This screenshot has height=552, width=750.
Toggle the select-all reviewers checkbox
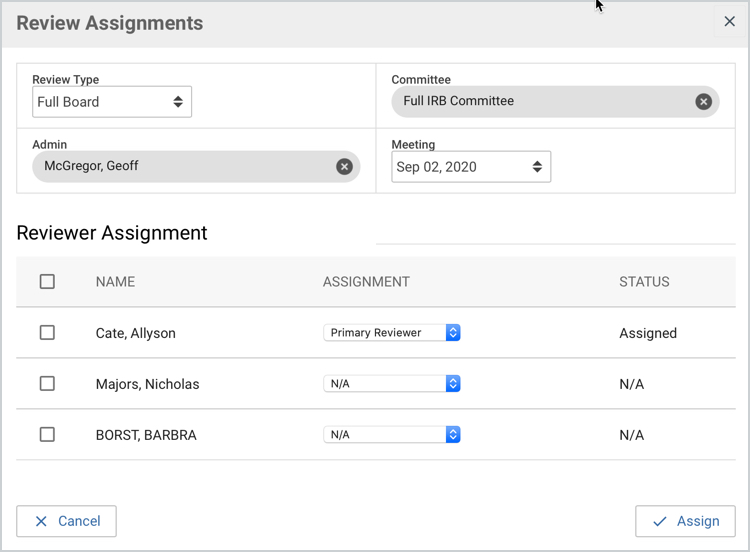pos(47,282)
